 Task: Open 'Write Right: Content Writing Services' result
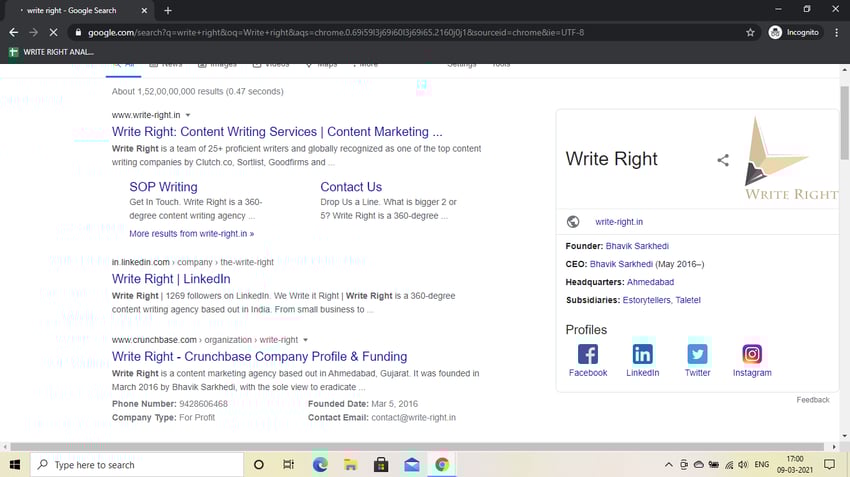277,132
